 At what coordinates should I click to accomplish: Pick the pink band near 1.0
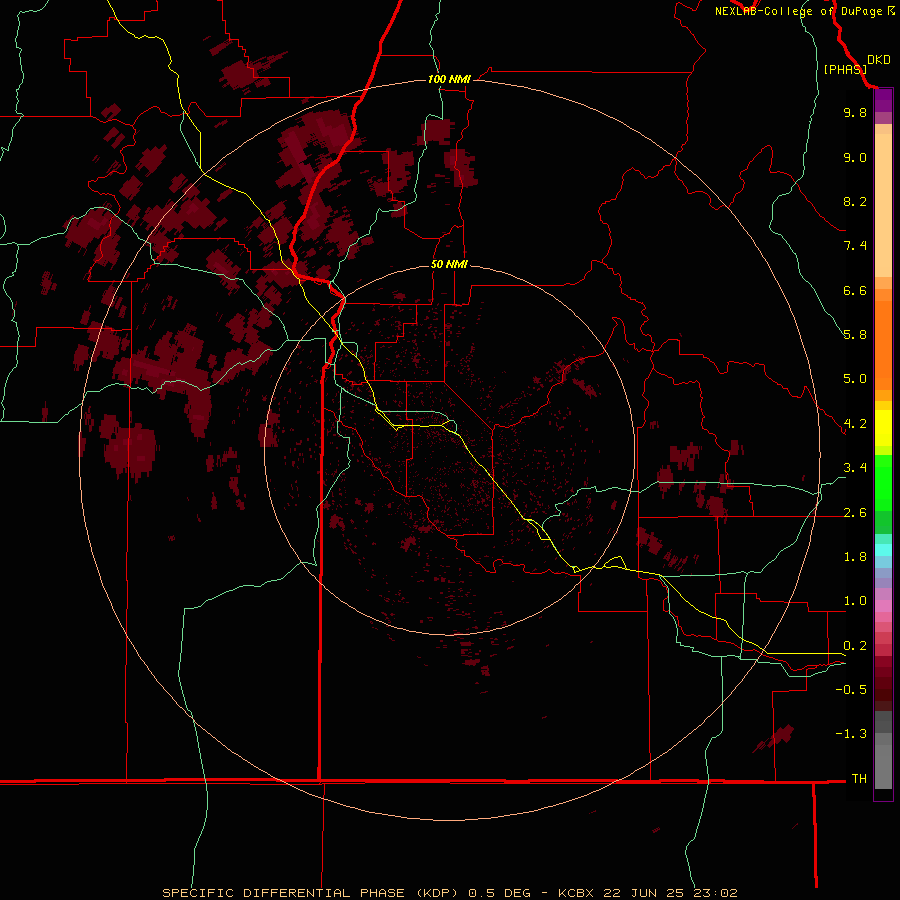coord(883,606)
